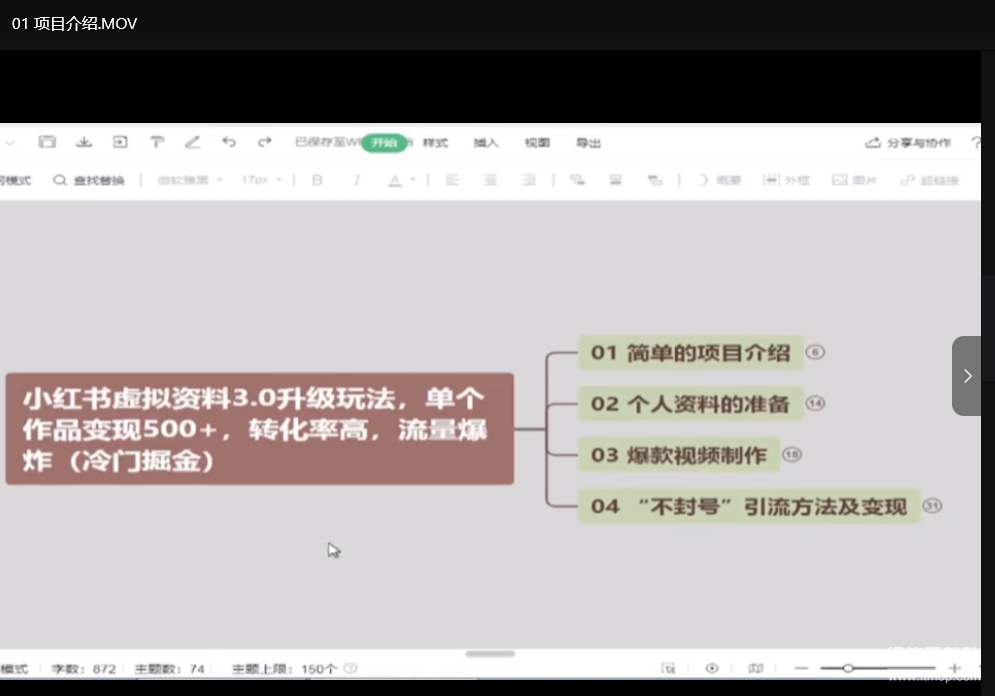Switch to the 插入 tab

pos(486,143)
